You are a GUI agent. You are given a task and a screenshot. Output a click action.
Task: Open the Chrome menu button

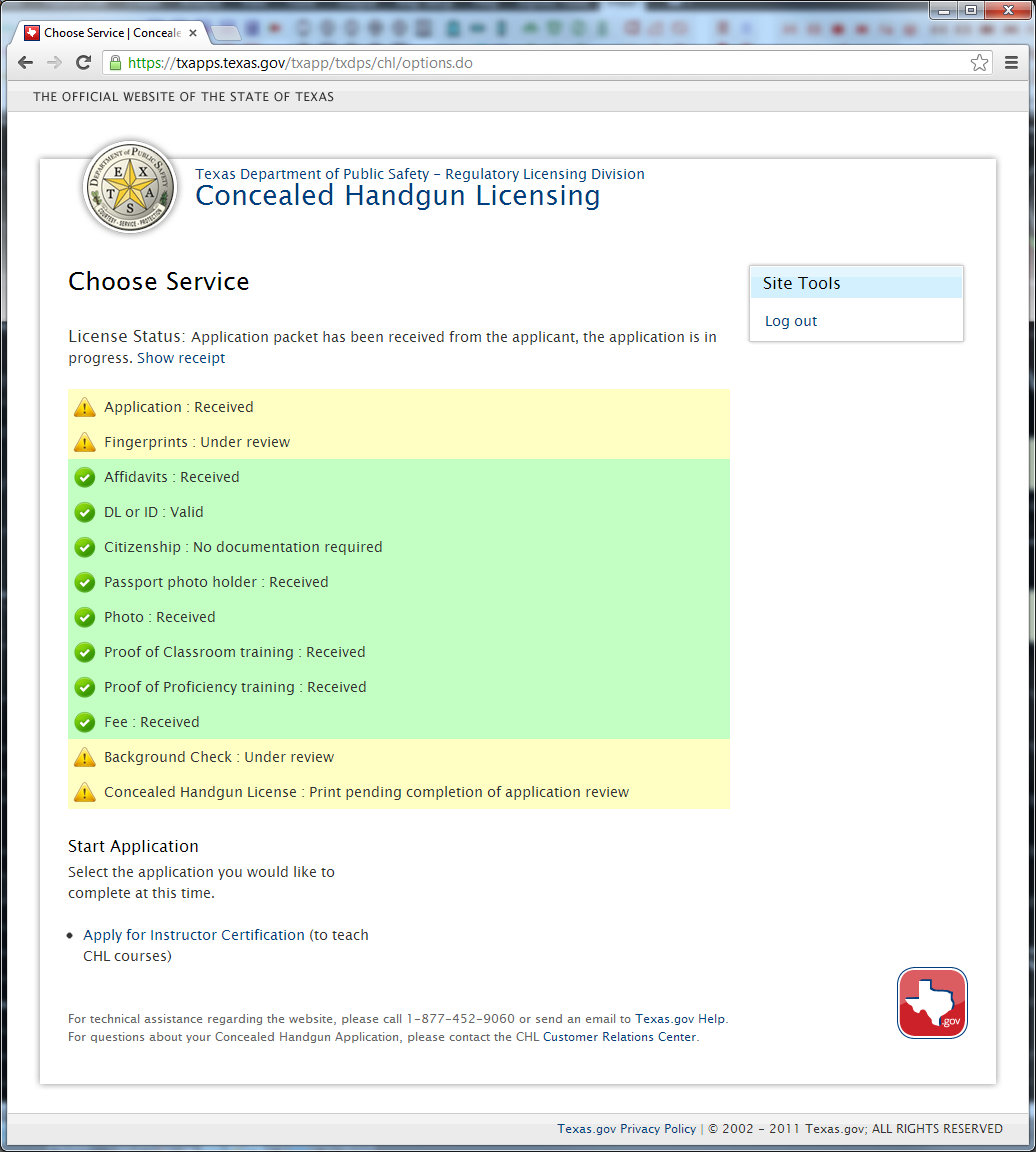point(1011,63)
